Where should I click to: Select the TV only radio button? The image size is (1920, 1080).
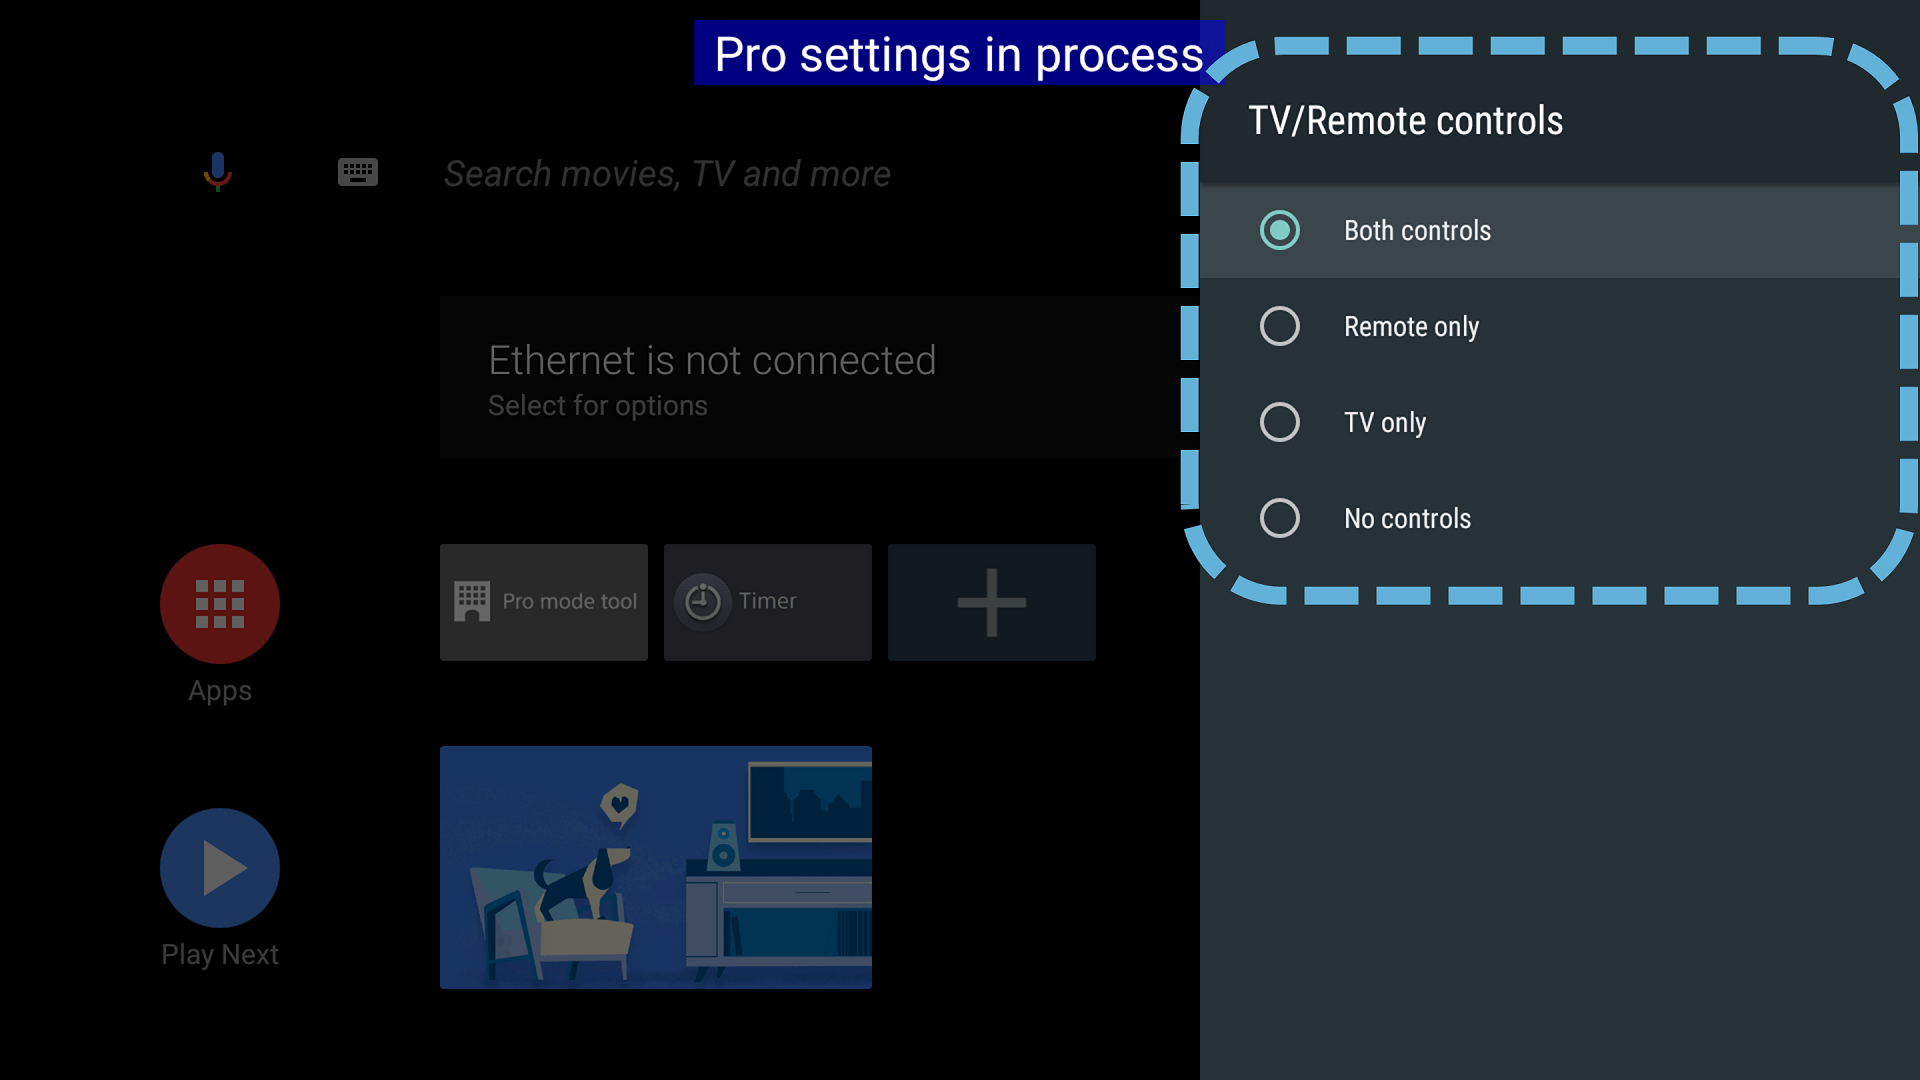(x=1280, y=422)
